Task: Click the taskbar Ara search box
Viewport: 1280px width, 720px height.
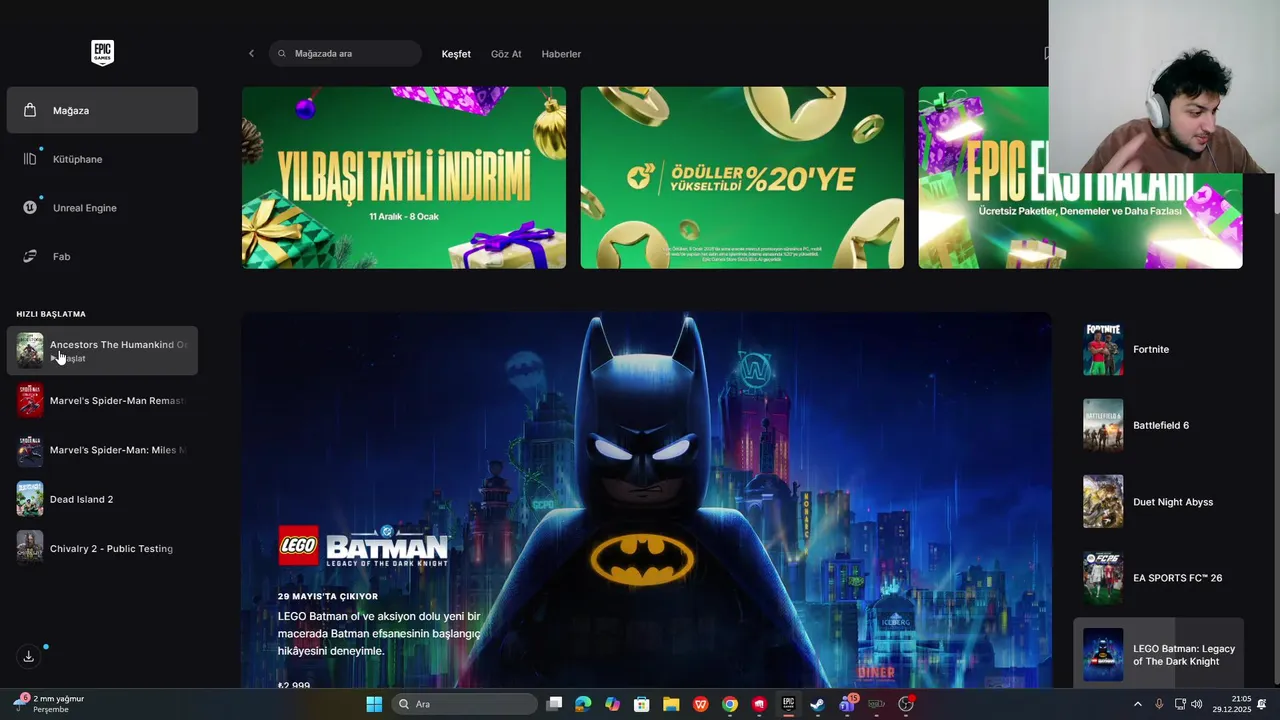Action: point(464,704)
